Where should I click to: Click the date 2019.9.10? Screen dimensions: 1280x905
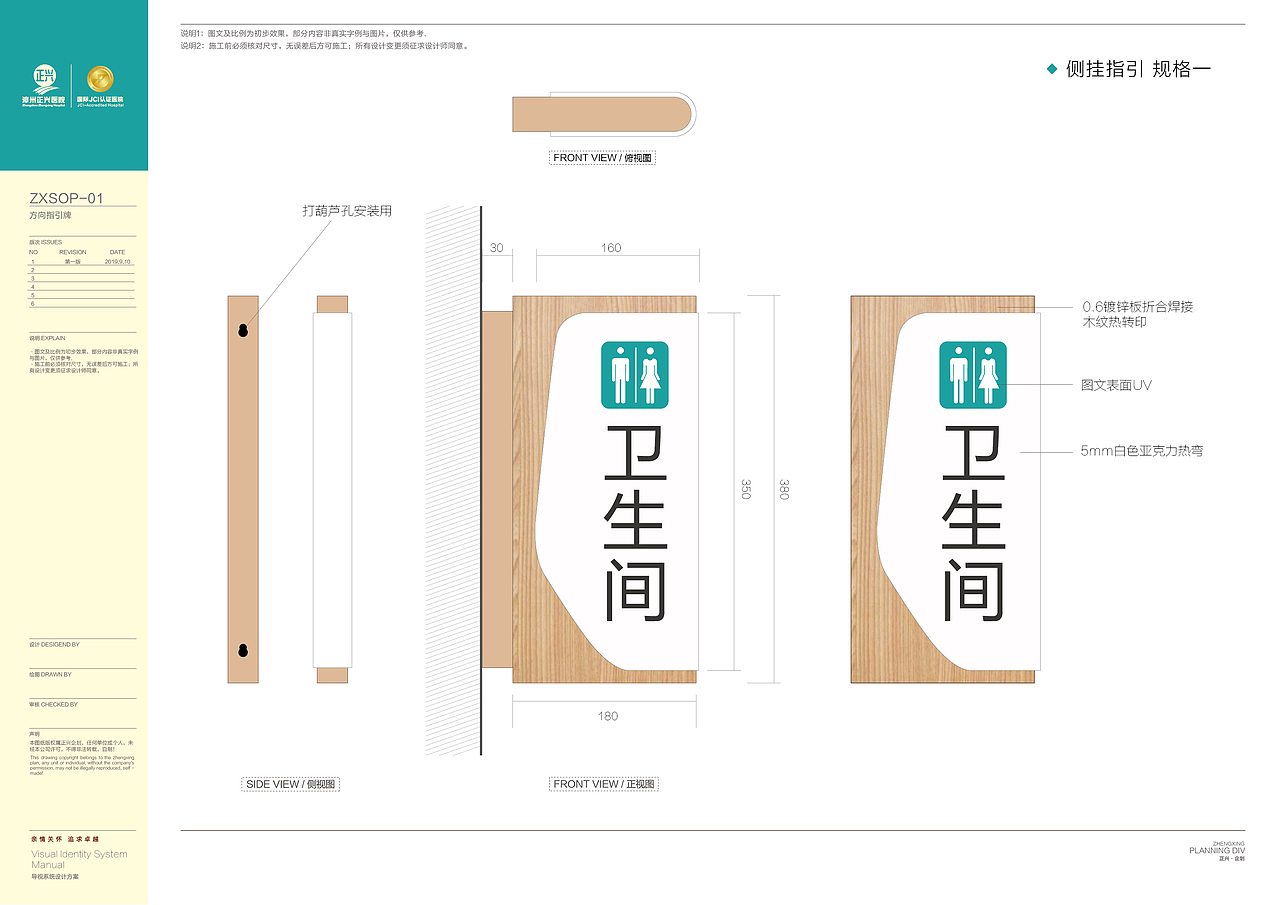click(118, 261)
